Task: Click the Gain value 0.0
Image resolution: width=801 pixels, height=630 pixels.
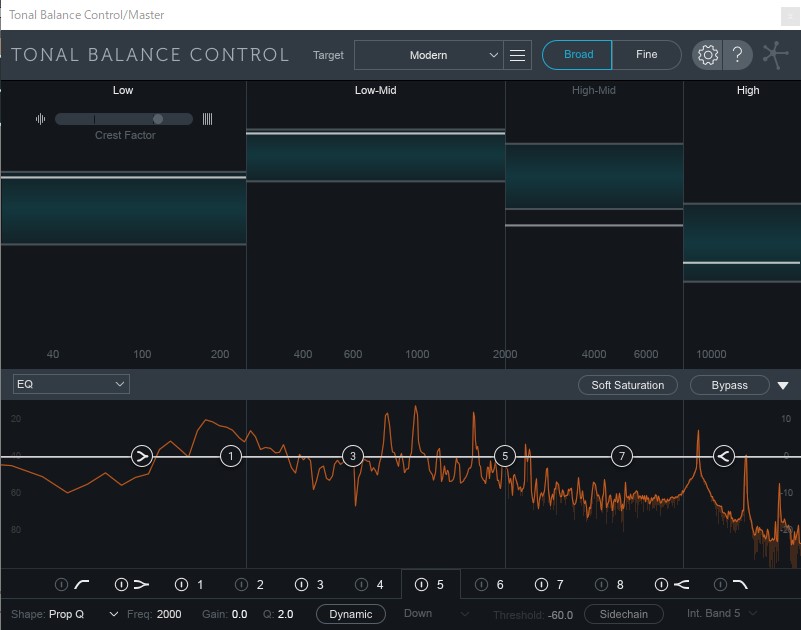Action: point(239,614)
